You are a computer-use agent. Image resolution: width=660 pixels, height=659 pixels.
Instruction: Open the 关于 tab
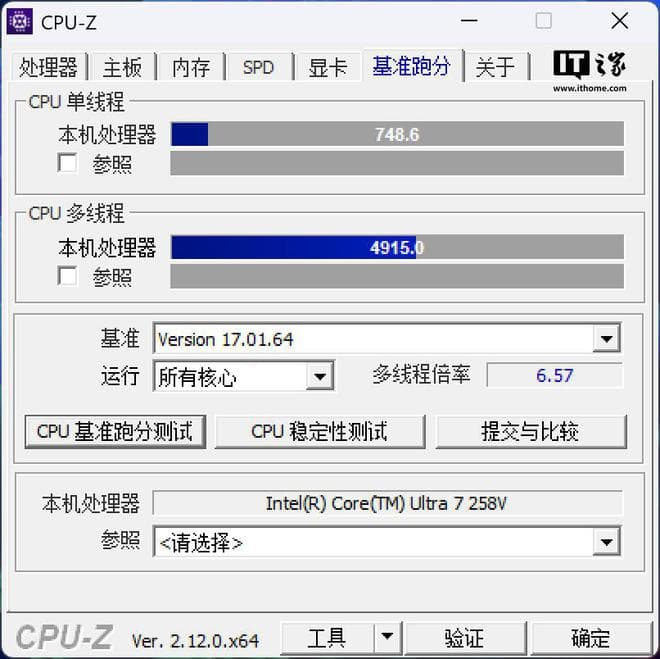pyautogui.click(x=495, y=67)
